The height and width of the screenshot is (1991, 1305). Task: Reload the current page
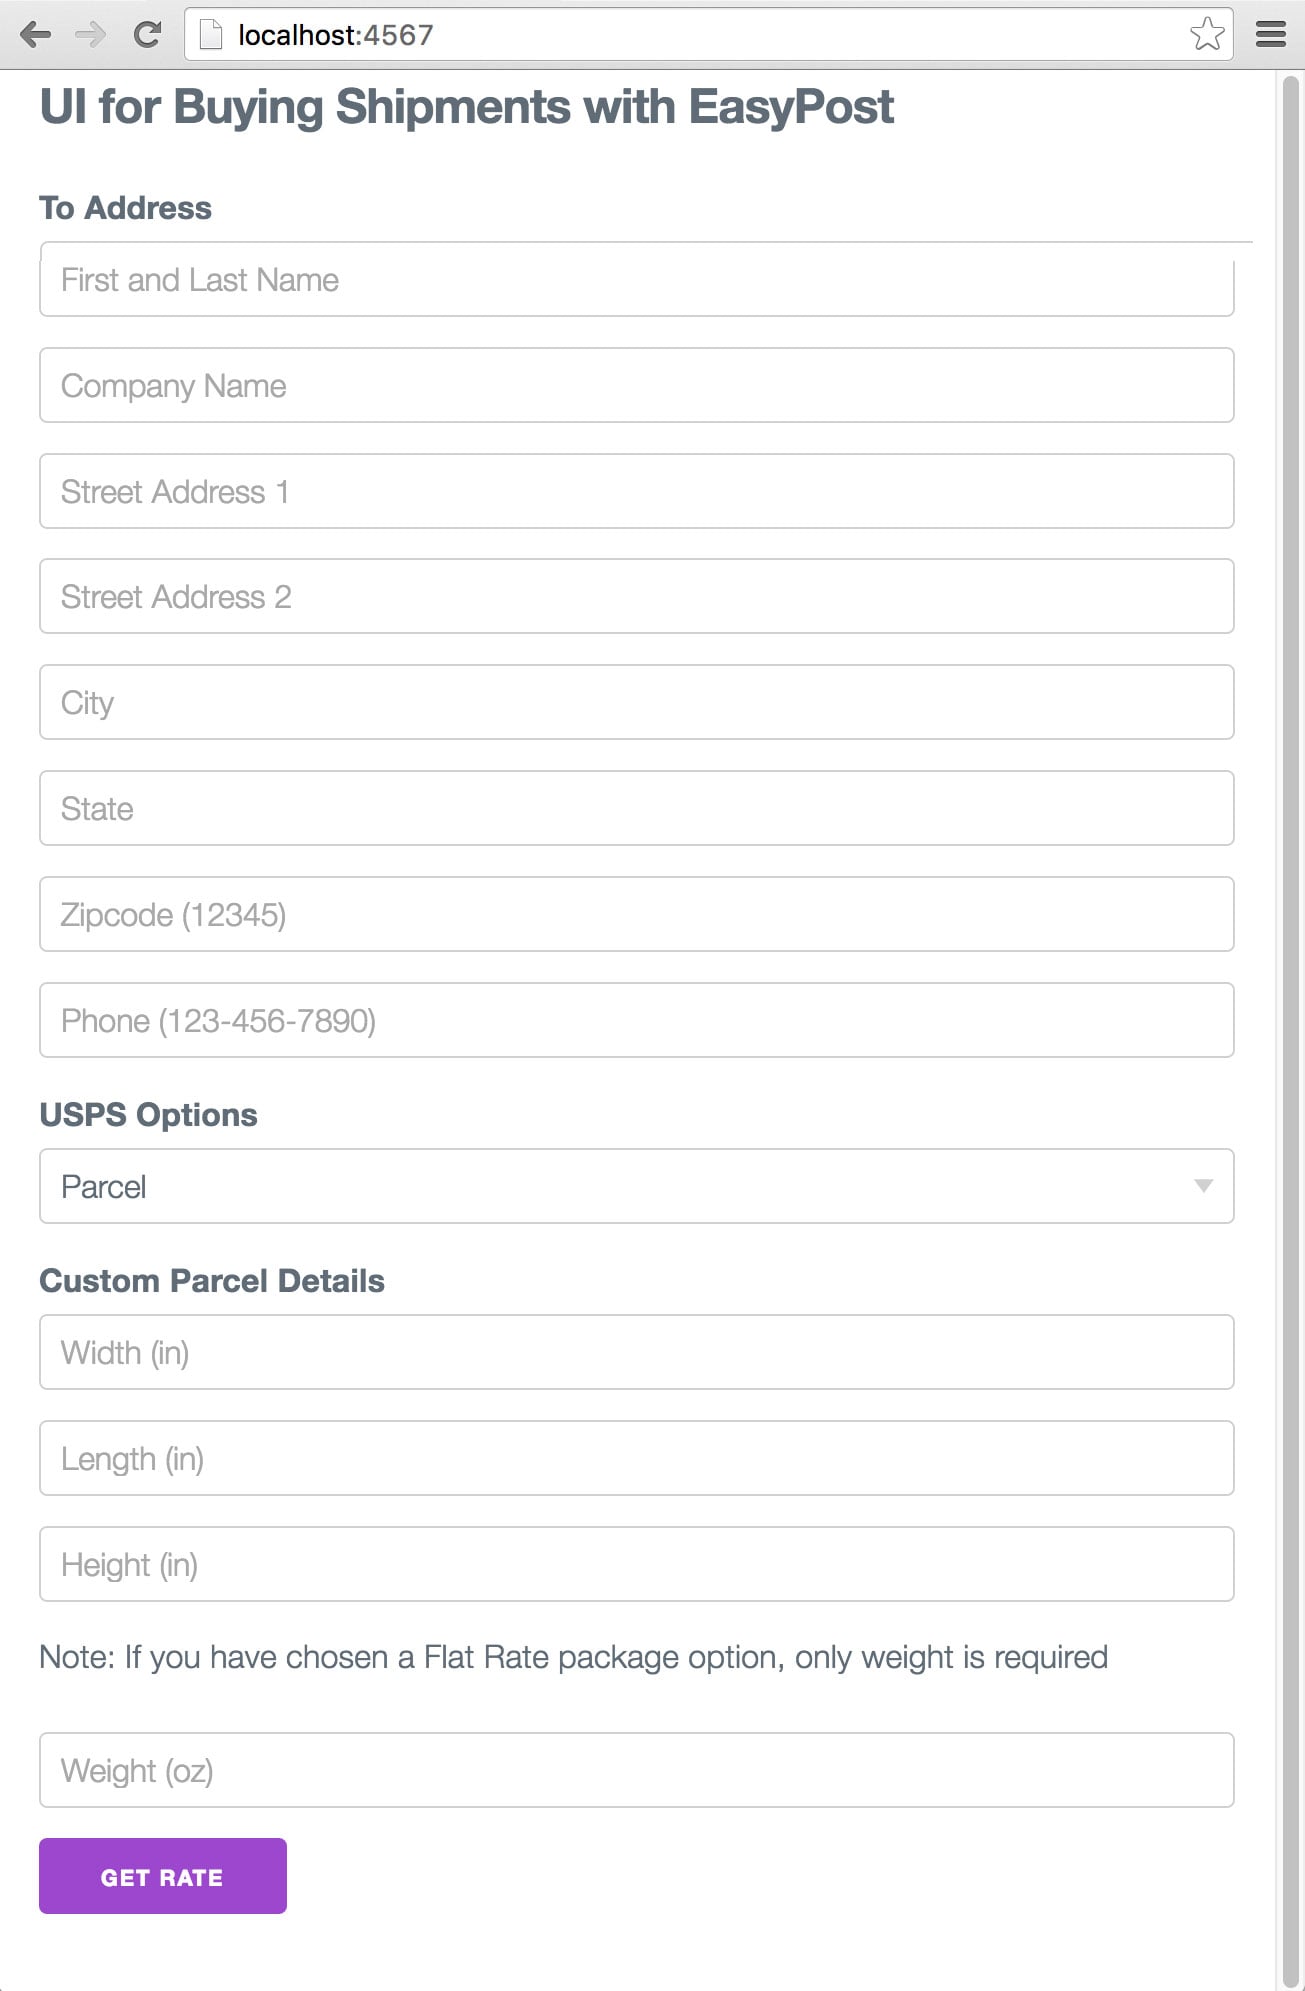(x=148, y=34)
